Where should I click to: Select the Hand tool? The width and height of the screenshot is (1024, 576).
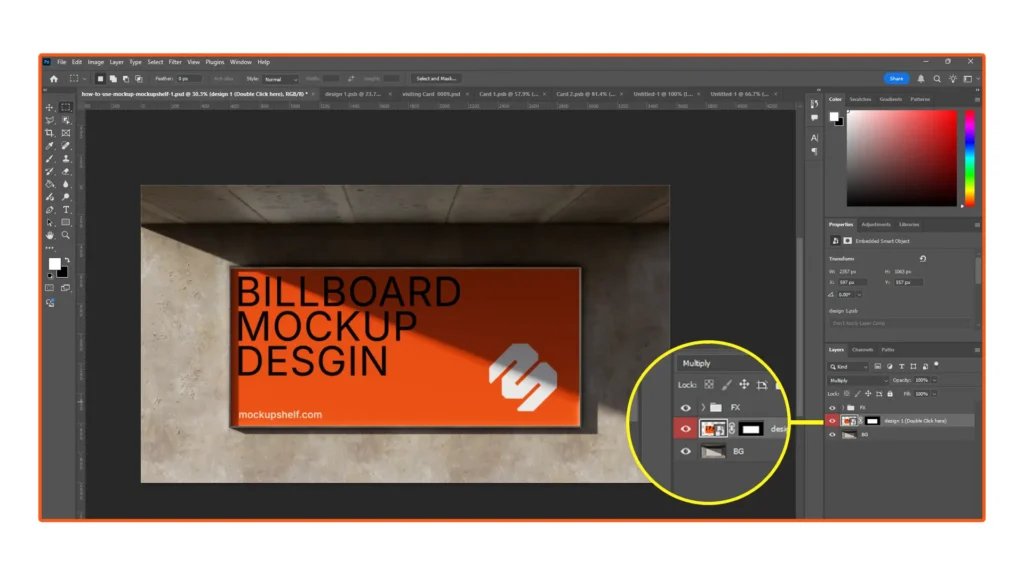(50, 236)
